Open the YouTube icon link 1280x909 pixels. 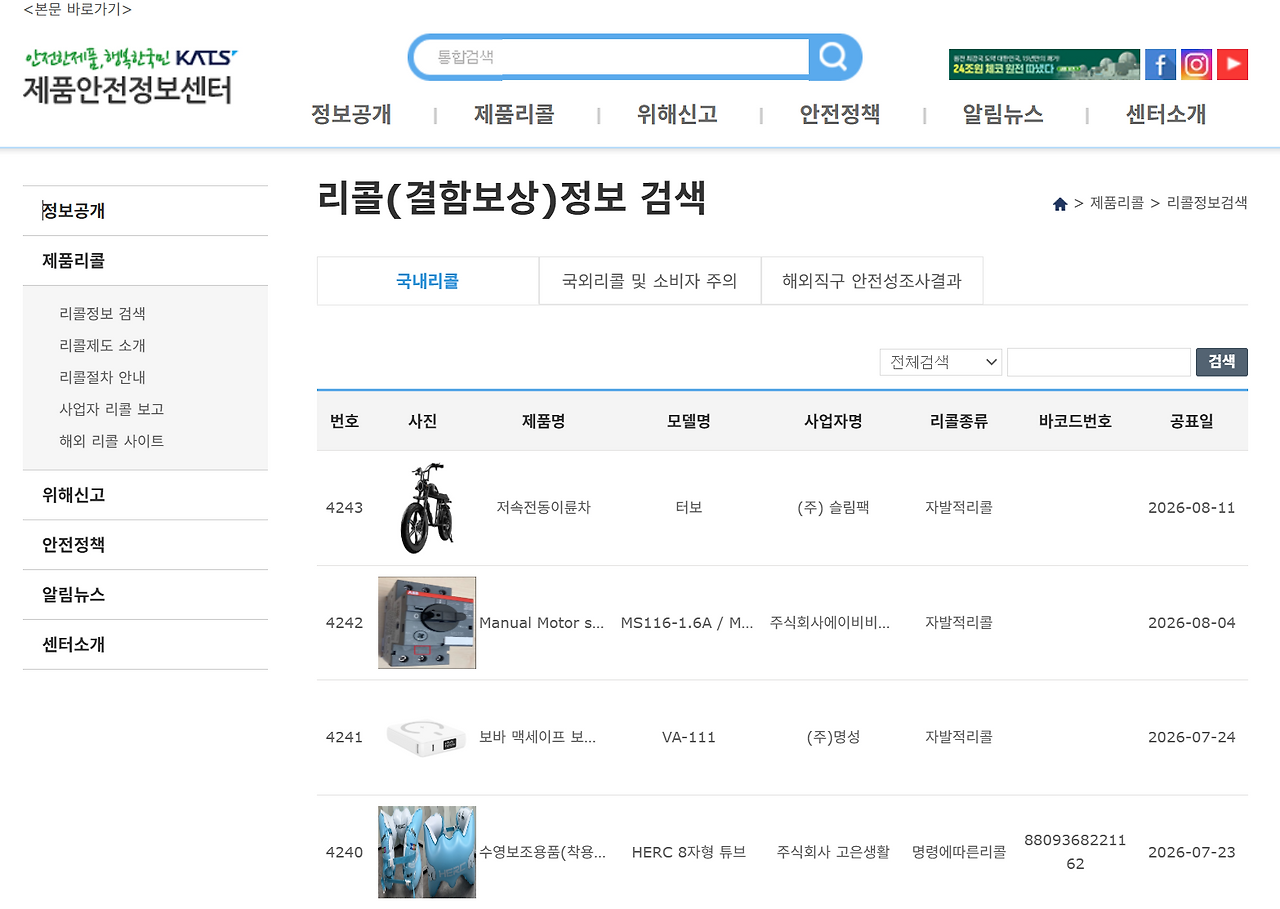pyautogui.click(x=1232, y=64)
